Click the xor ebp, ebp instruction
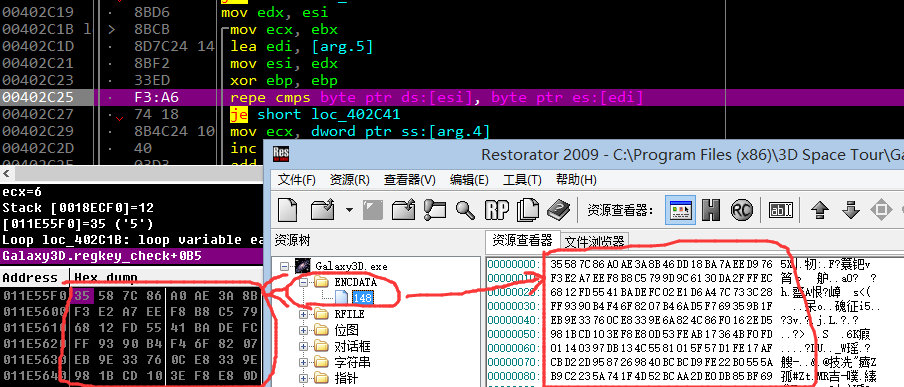Viewport: 904px width, 387px height. coord(284,80)
